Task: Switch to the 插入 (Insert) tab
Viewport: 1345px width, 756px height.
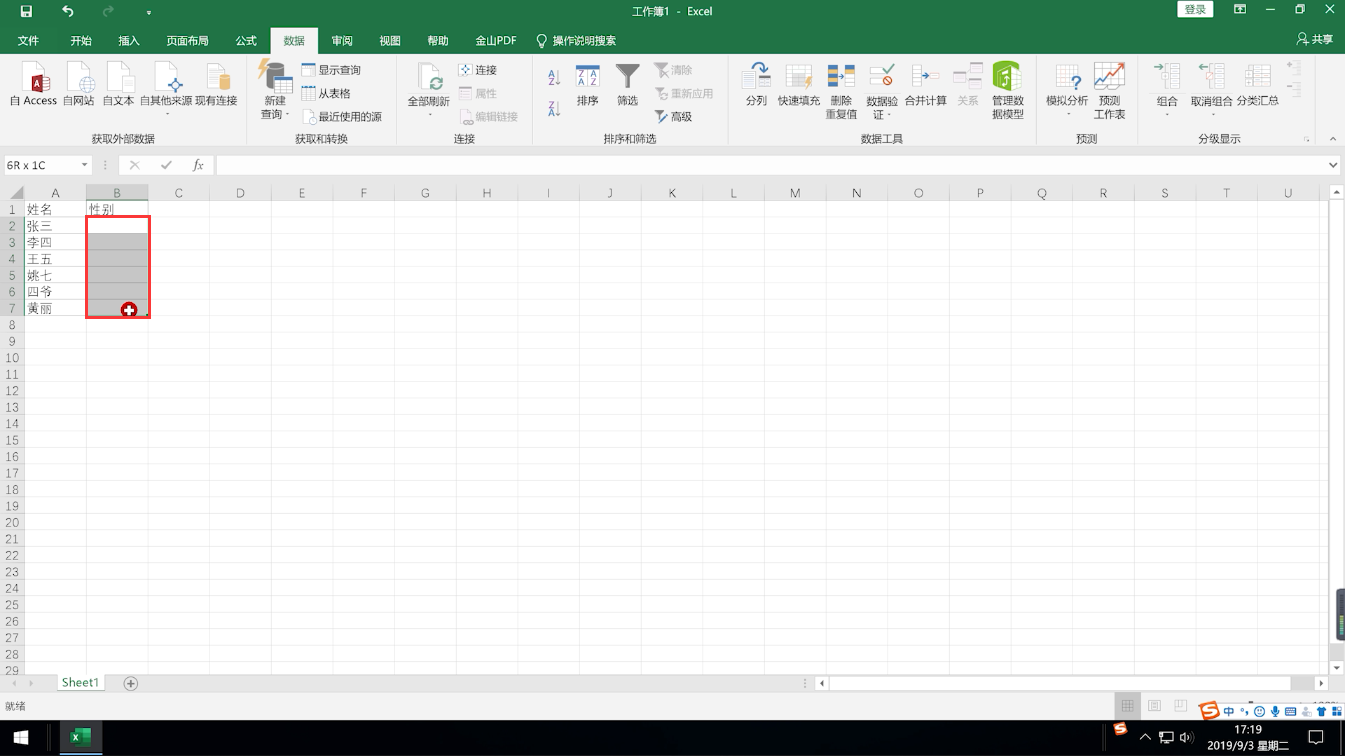Action: coord(129,41)
